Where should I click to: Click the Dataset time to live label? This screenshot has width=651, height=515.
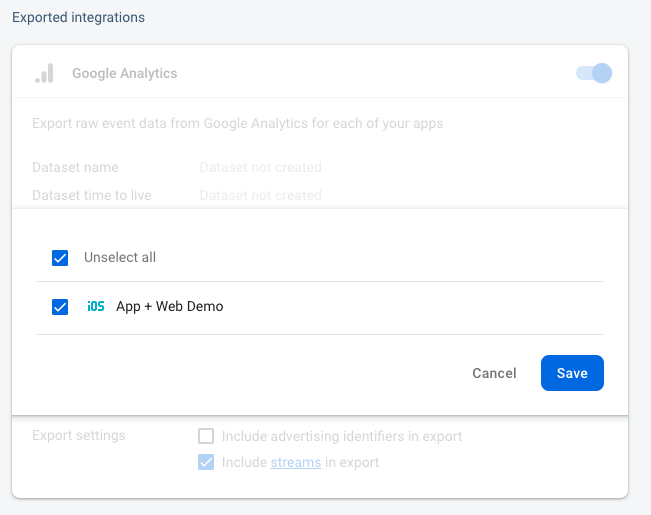[x=92, y=195]
